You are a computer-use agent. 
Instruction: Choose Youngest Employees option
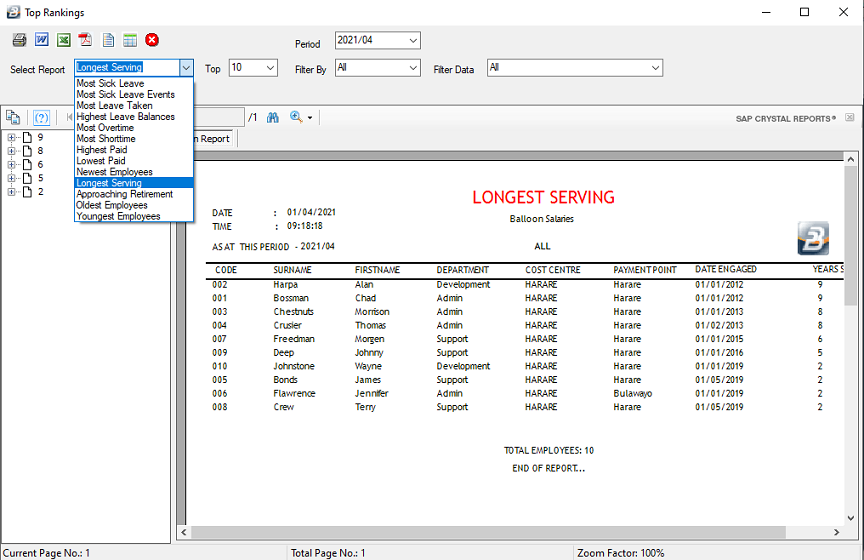tap(134, 216)
